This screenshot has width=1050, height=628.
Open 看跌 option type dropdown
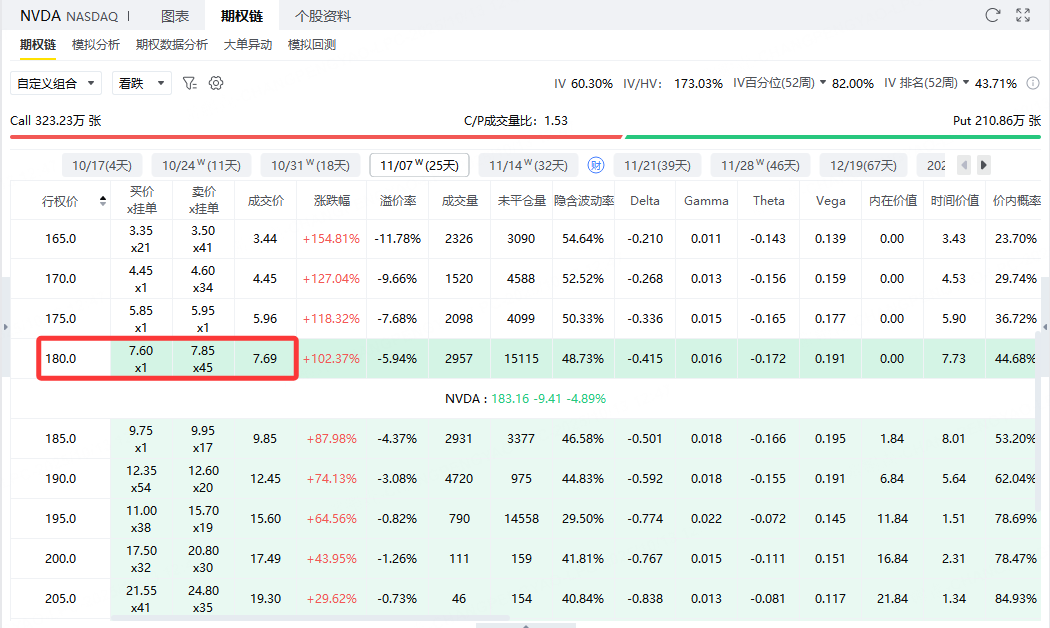(x=142, y=83)
